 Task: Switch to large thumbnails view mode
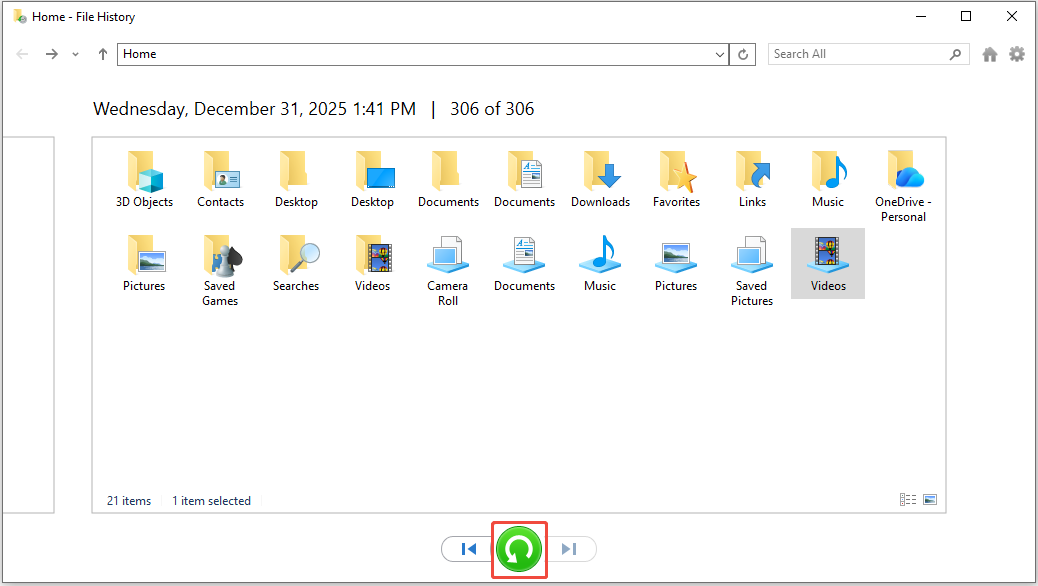[x=931, y=499]
